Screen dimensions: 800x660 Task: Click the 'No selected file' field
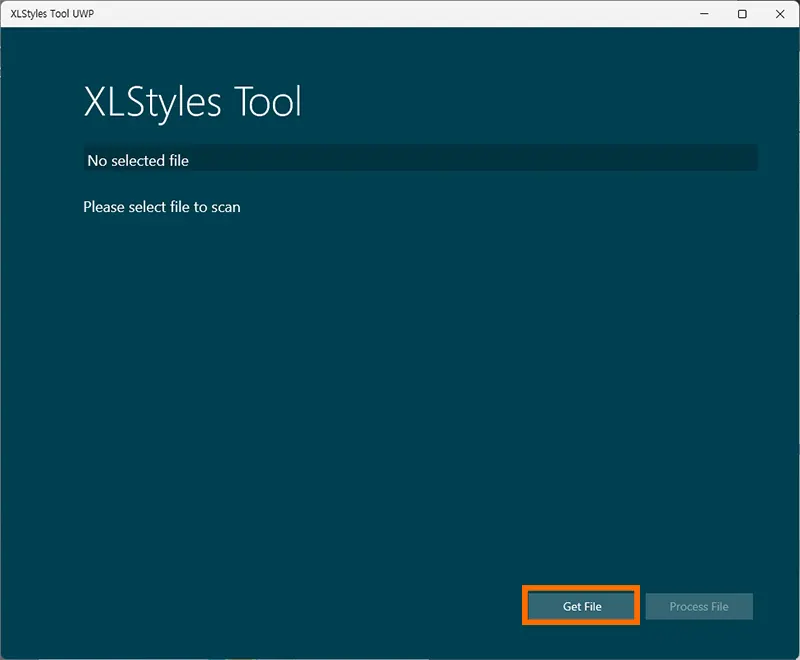click(x=420, y=158)
